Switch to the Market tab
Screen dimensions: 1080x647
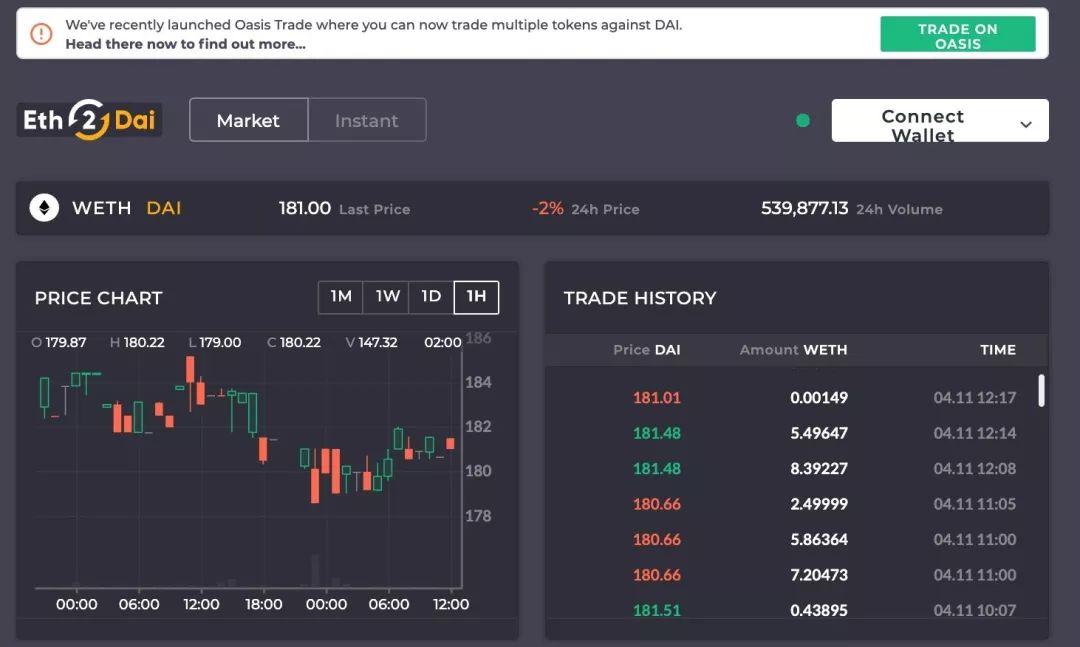(x=249, y=121)
